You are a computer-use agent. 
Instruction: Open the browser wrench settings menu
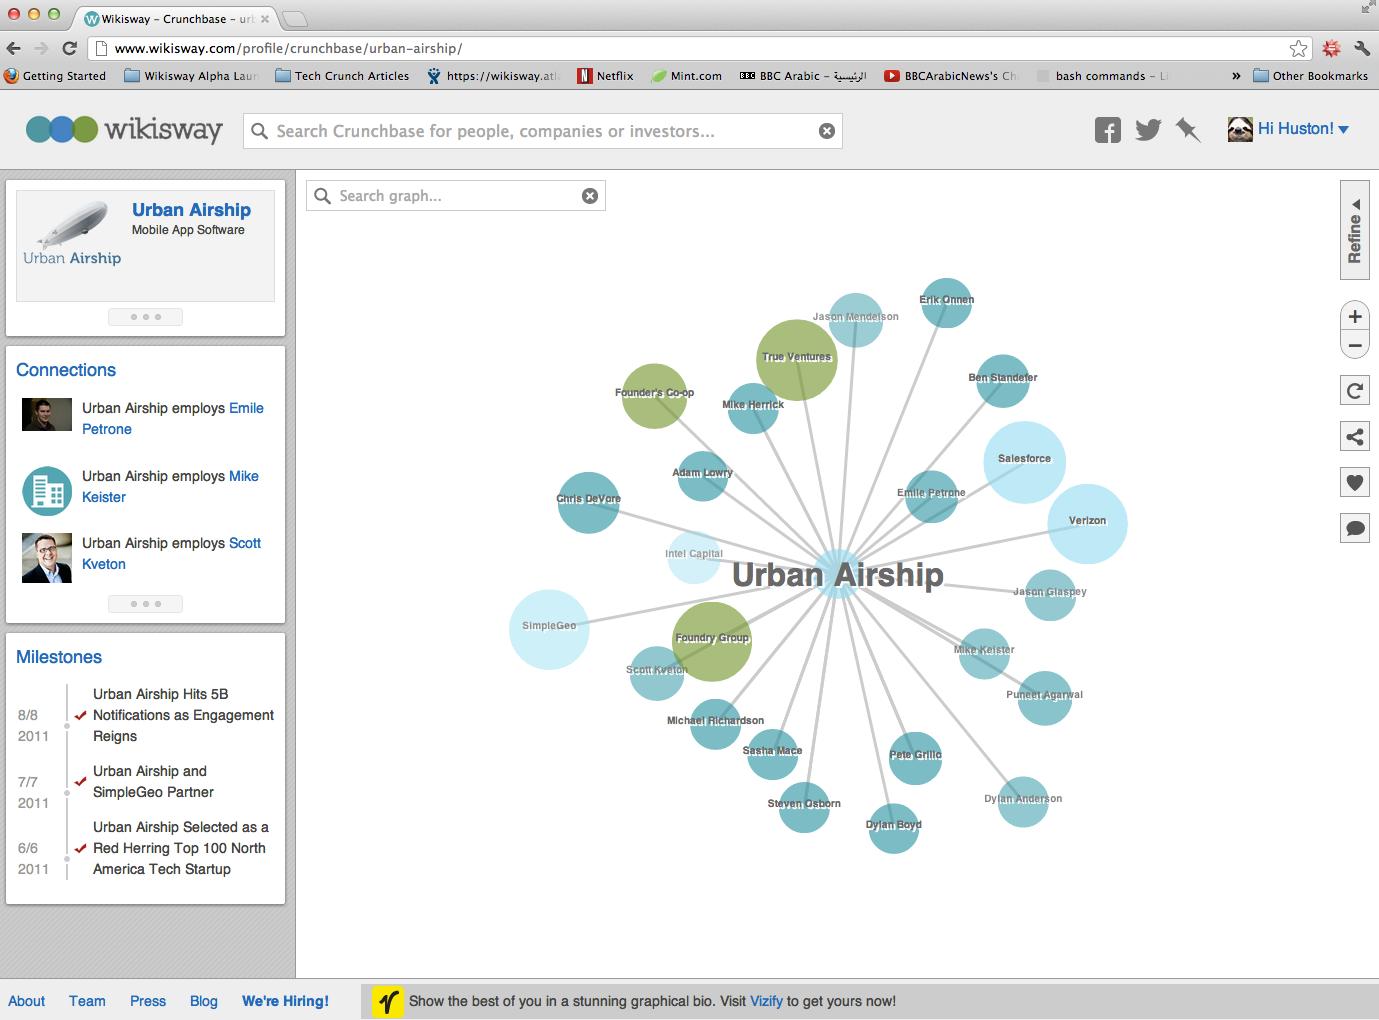point(1362,48)
